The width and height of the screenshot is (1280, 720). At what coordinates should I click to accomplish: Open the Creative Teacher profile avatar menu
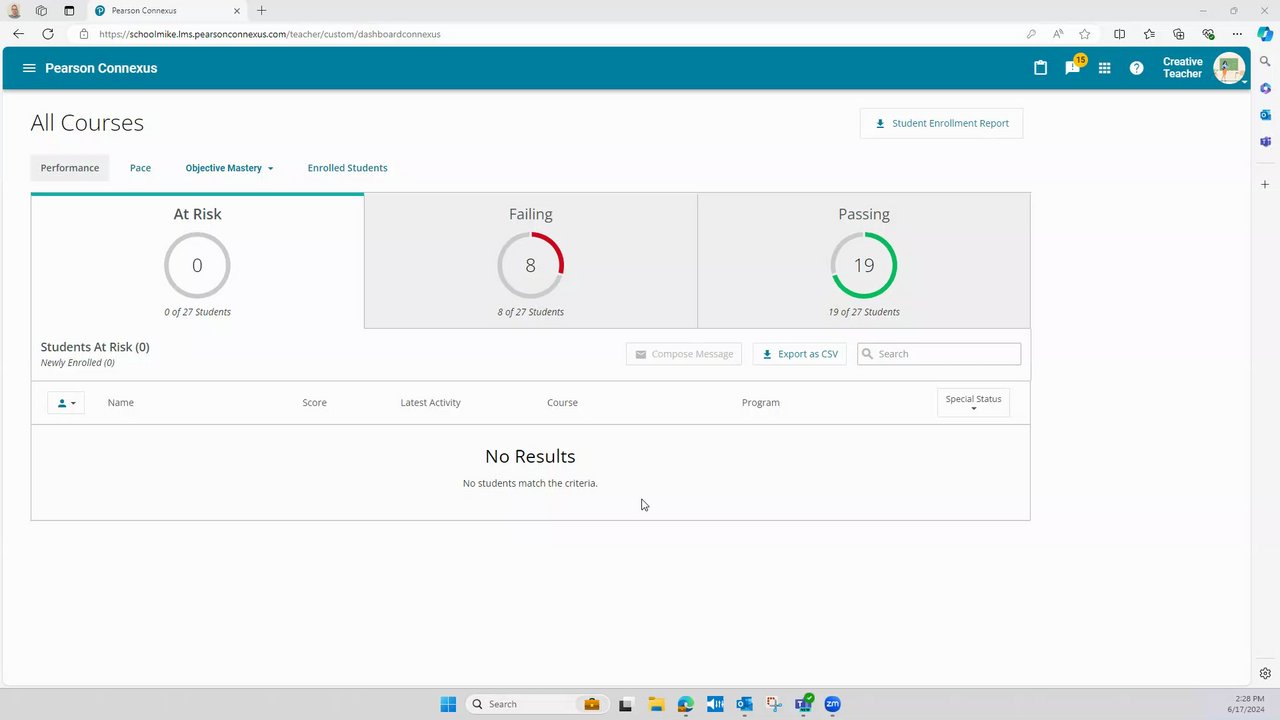coord(1228,68)
